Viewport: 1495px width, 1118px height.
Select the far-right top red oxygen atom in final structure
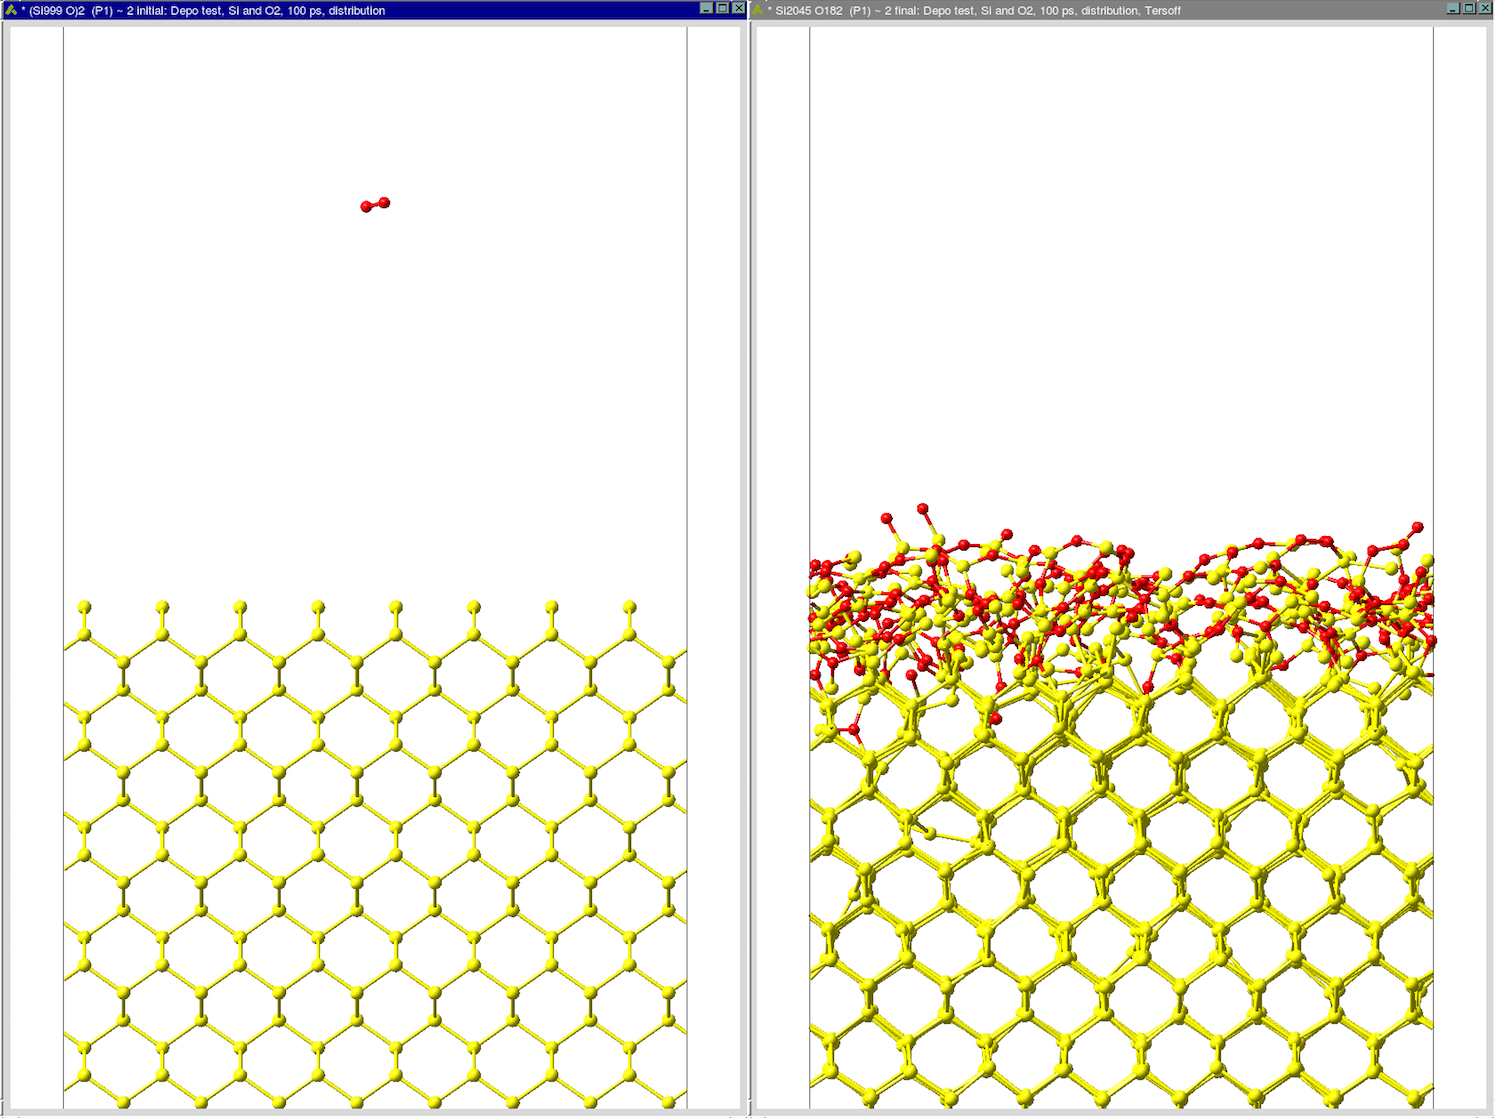click(1417, 526)
